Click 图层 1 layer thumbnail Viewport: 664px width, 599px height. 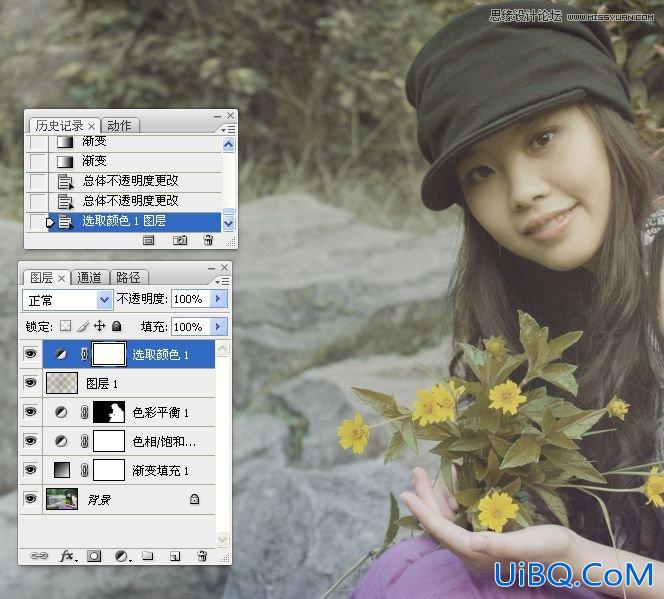(x=62, y=383)
